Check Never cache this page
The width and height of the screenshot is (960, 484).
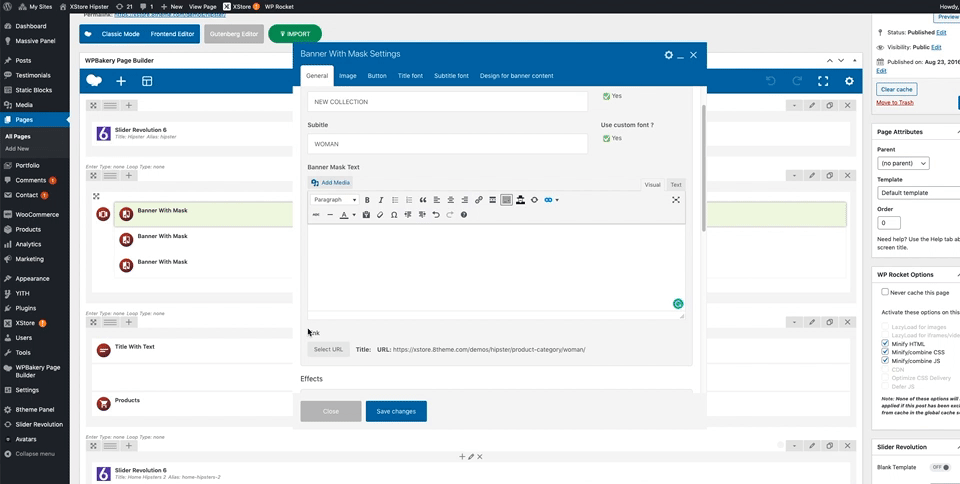pyautogui.click(x=885, y=292)
